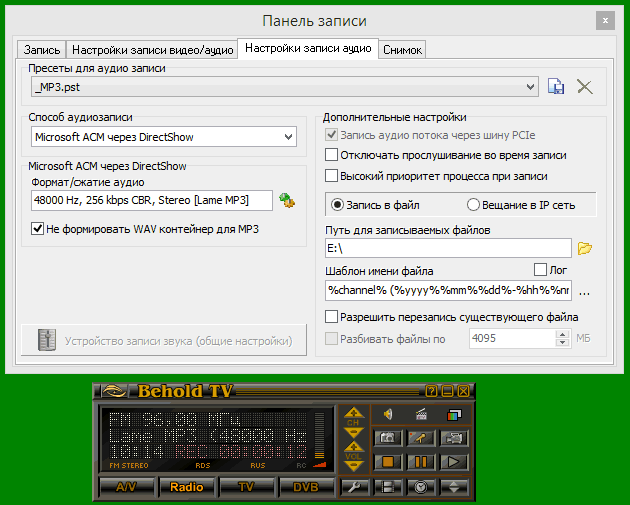Decrease volume with VOL minus arrow

353,466
